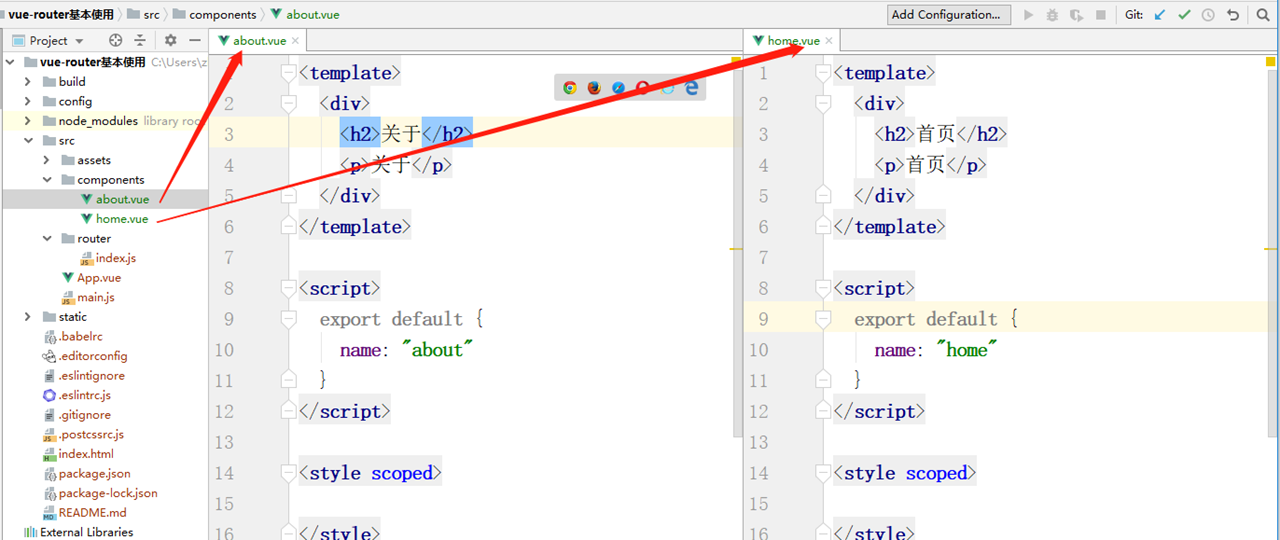
Task: Click Collapse All icon in Project panel
Action: (140, 40)
